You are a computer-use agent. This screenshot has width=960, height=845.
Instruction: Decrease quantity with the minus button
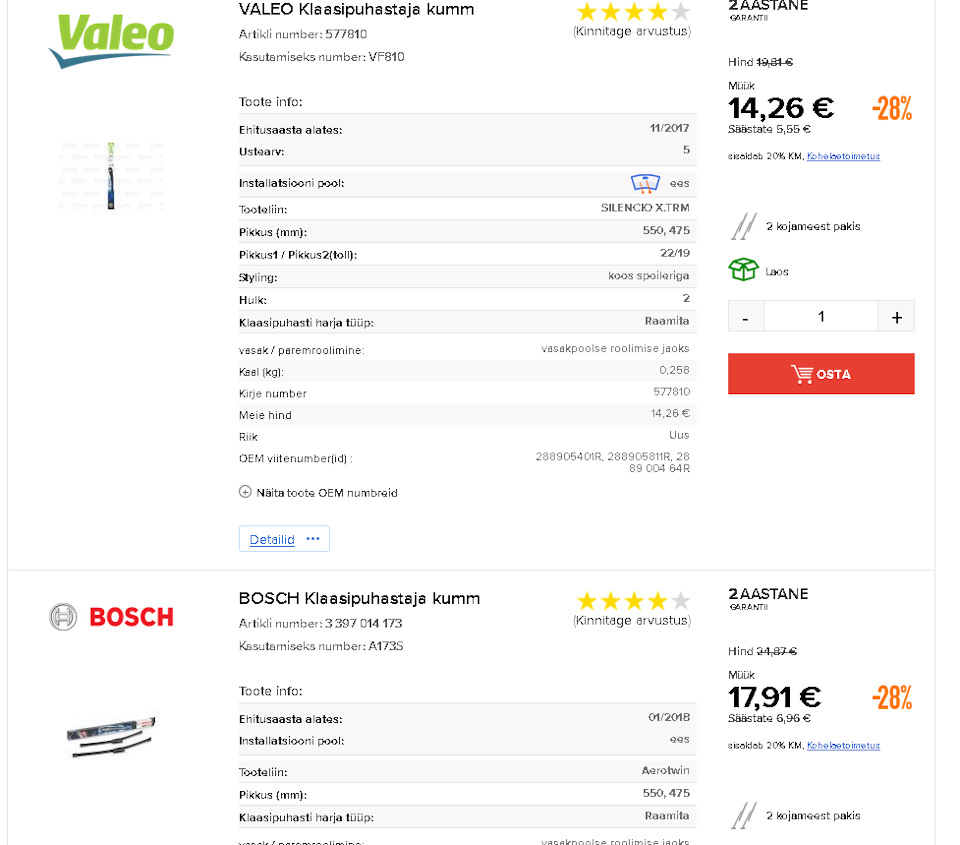click(x=746, y=317)
